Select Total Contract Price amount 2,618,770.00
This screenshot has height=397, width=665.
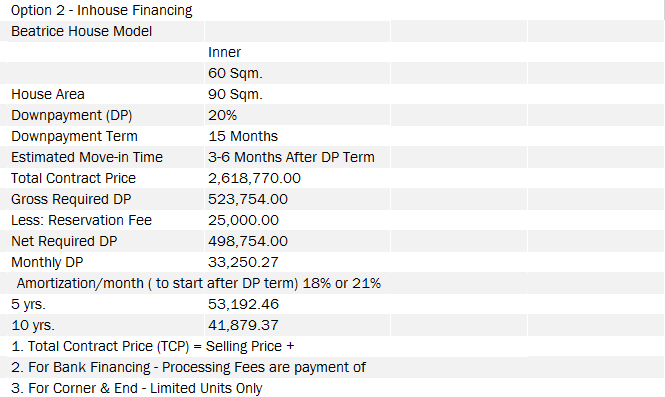[x=254, y=178]
